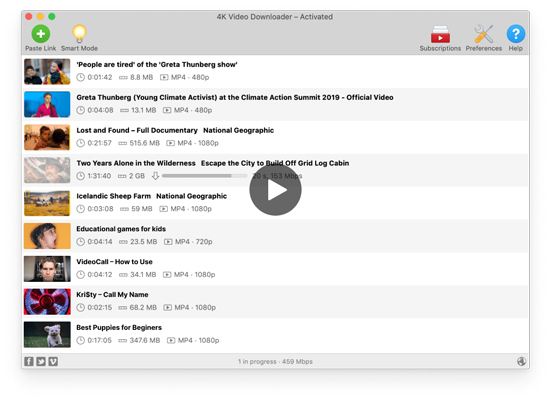The height and width of the screenshot is (400, 550).
Task: Click title "'People are tired' of the 'Greta Thunberg show'"
Action: 157,65
